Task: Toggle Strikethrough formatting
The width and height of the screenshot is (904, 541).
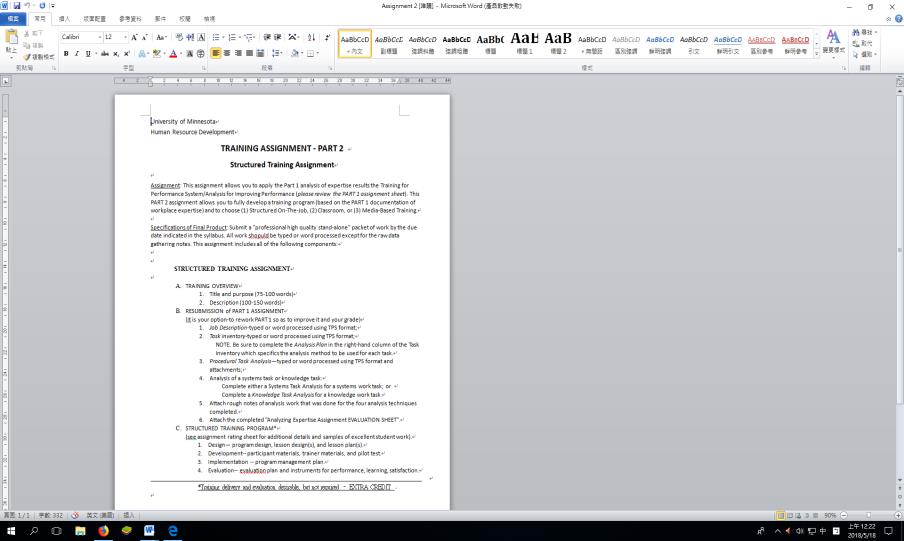Action: pyautogui.click(x=105, y=54)
